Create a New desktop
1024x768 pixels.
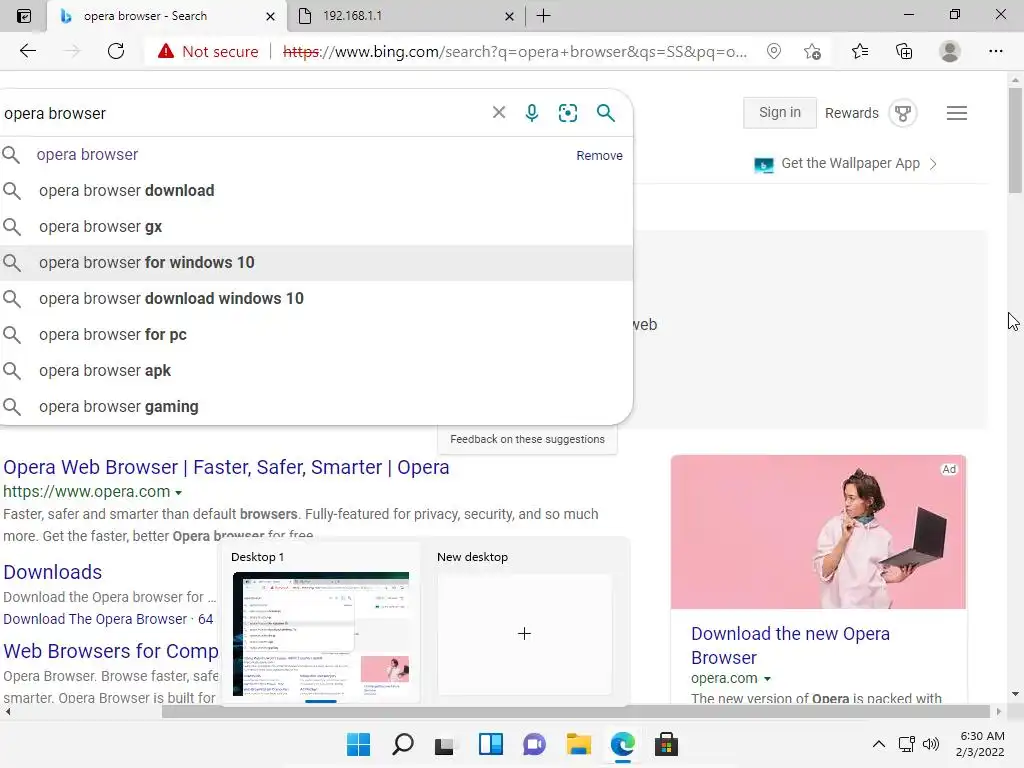click(524, 633)
